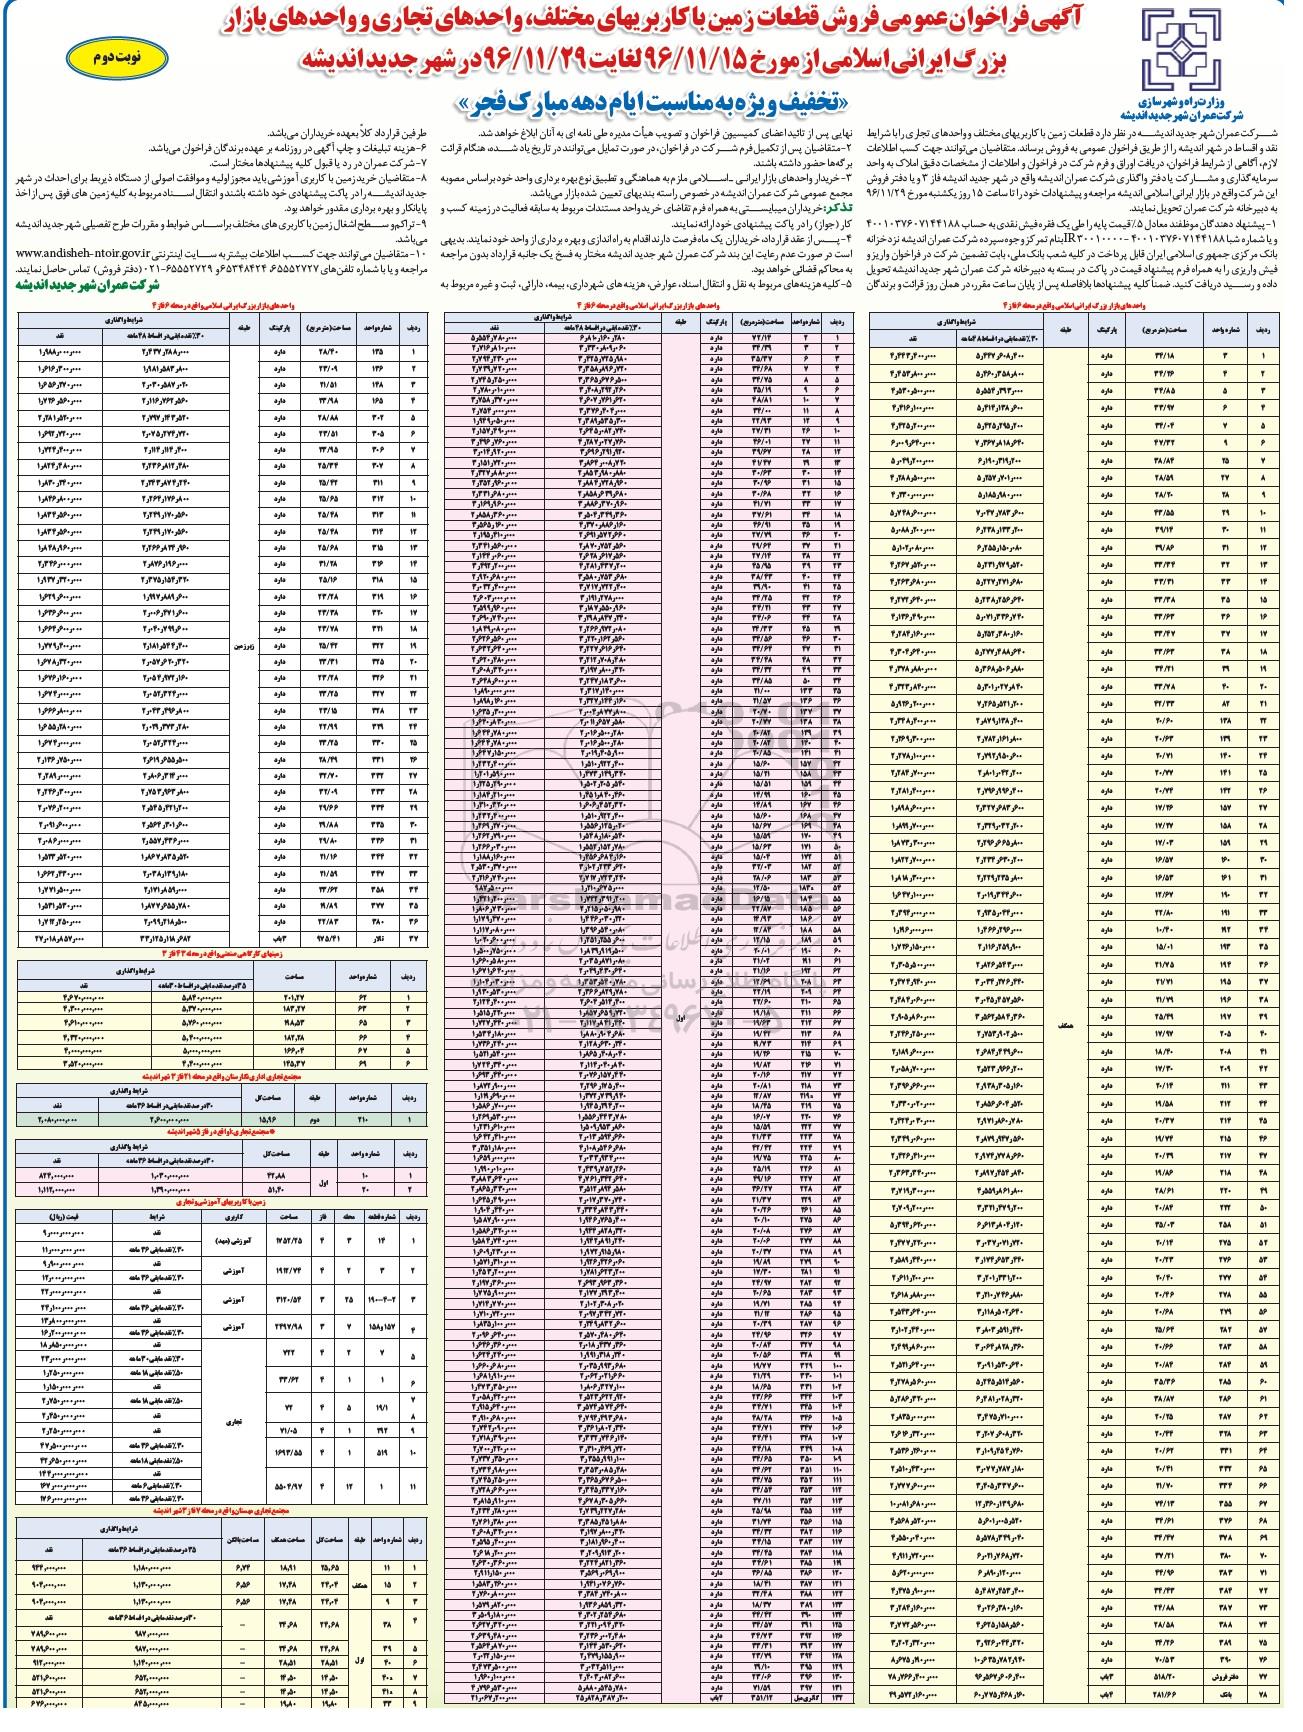Click use cell «آموزشی (مهد)»
This screenshot has width=1303, height=1732.
point(234,1241)
